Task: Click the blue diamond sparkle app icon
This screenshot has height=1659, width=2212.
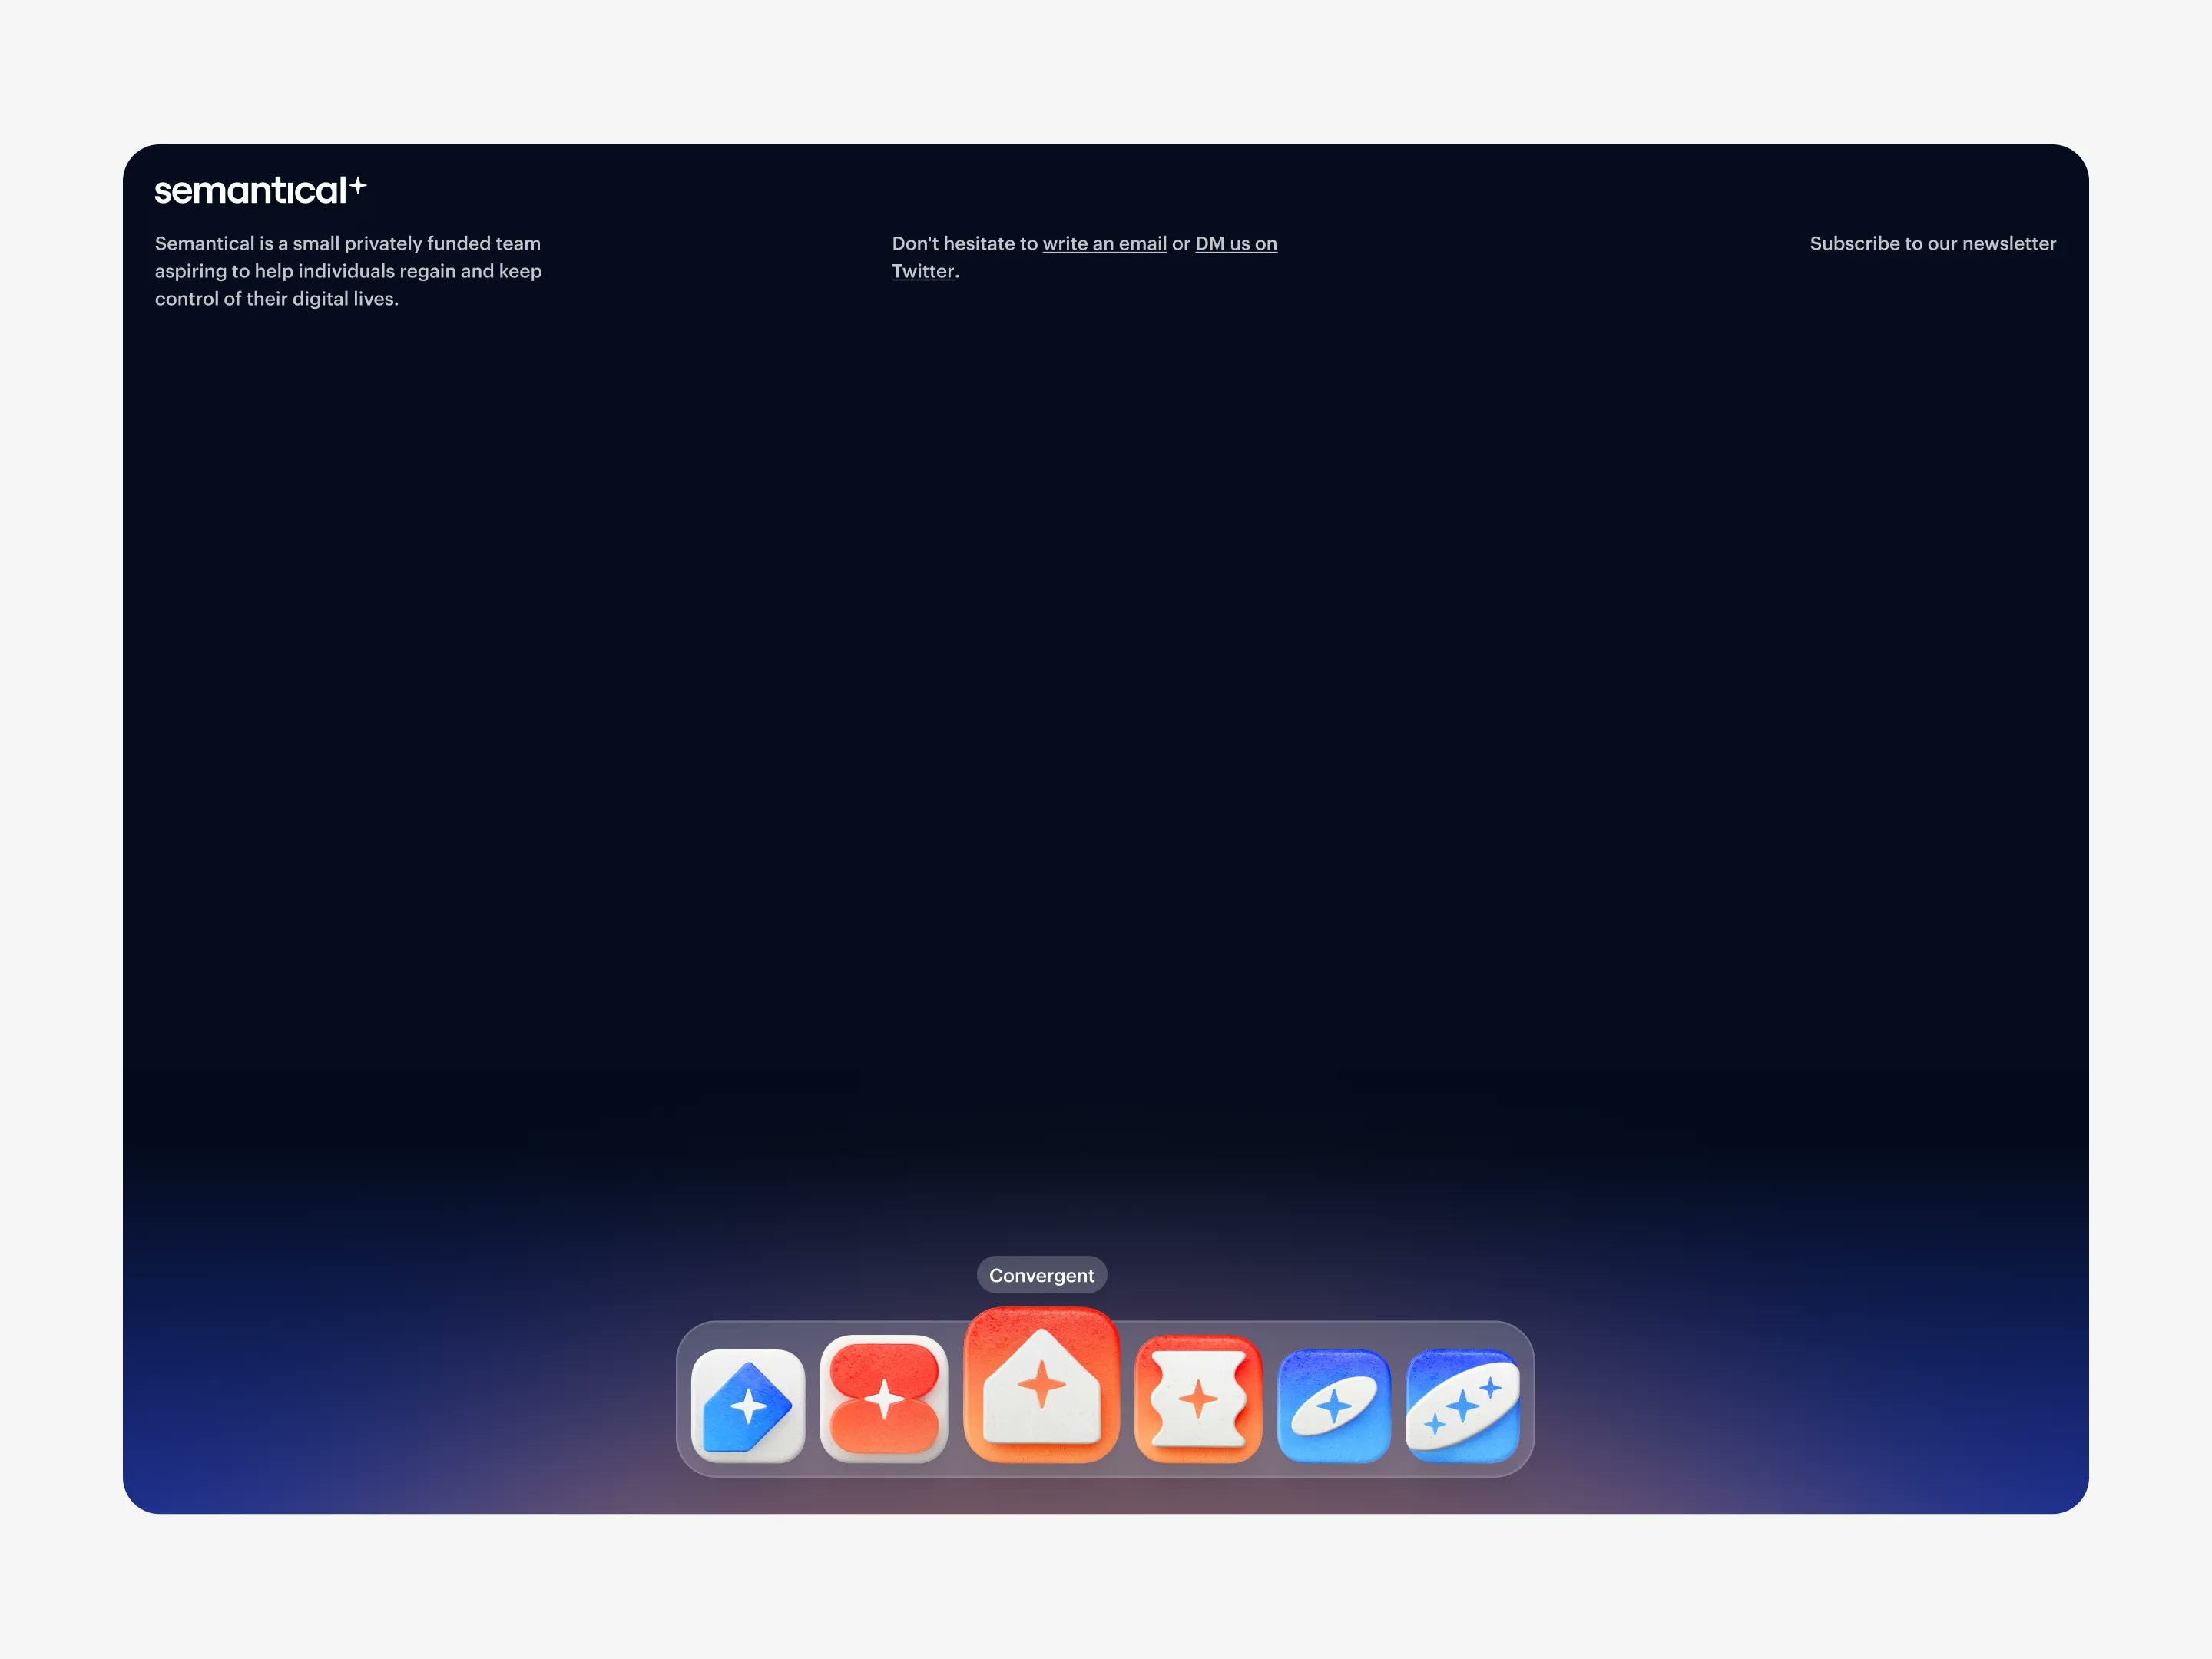Action: pos(748,1405)
